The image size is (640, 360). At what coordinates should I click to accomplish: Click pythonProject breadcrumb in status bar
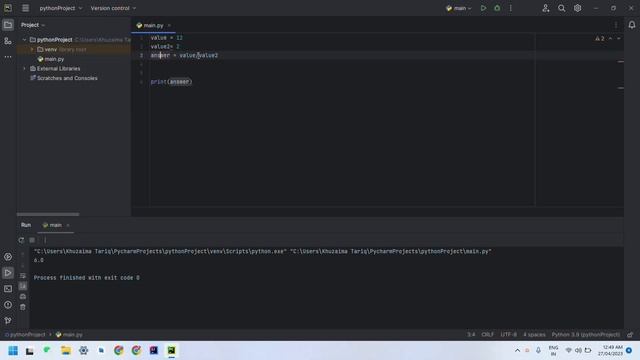[24, 335]
